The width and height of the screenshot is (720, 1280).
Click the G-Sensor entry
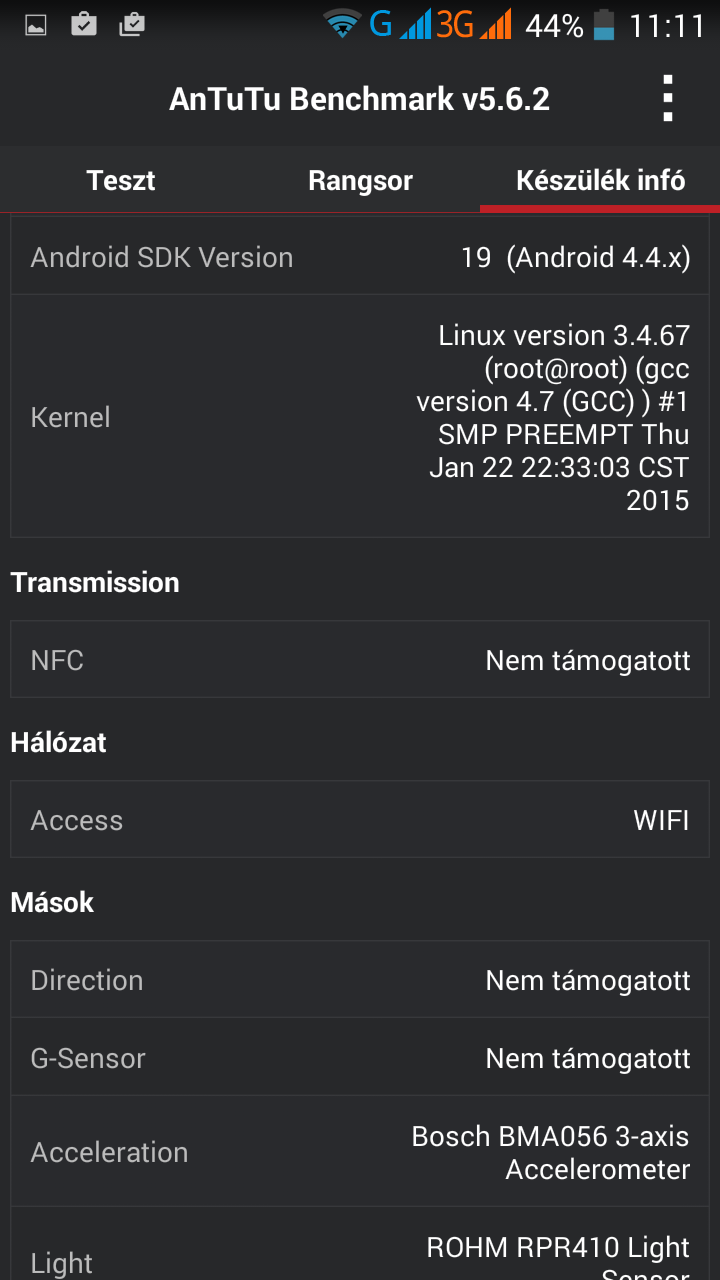(360, 1057)
